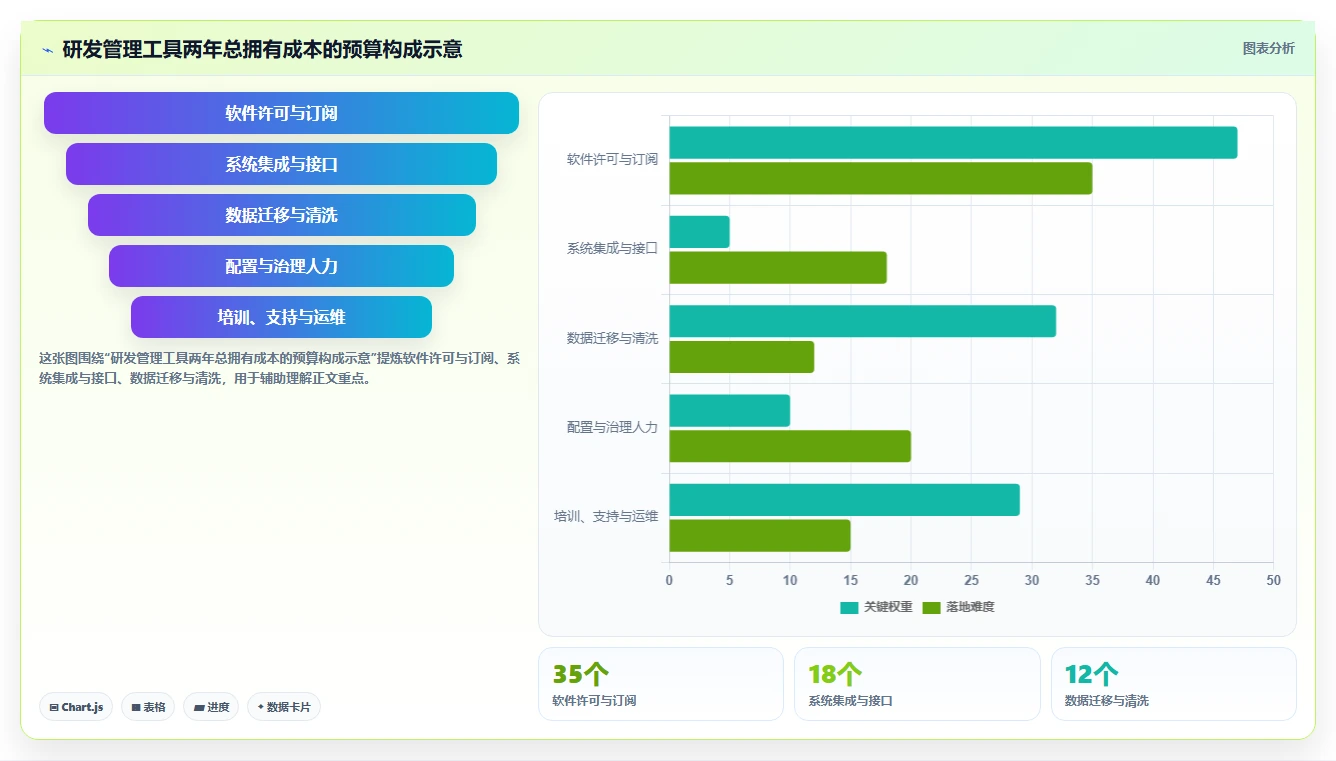This screenshot has height=761, width=1336.
Task: Select the 系统集成与接口 funnel bar
Action: pos(281,164)
